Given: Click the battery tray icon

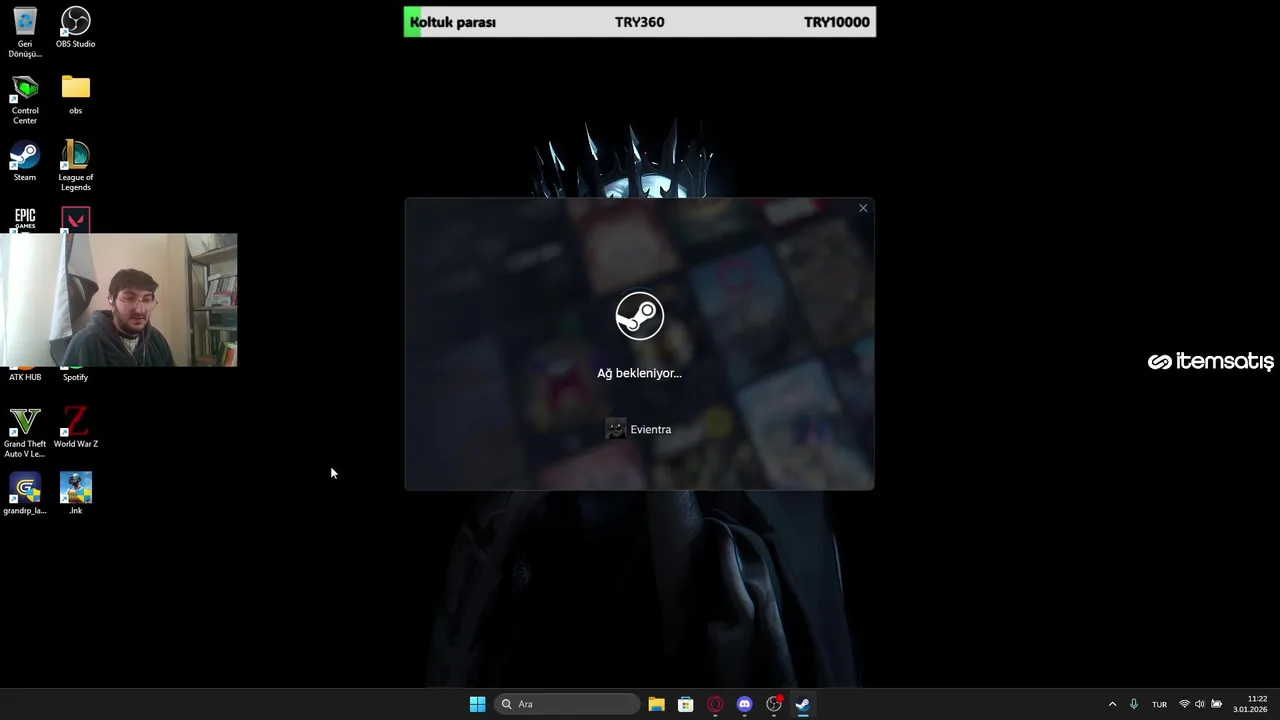Looking at the screenshot, I should coord(1217,704).
